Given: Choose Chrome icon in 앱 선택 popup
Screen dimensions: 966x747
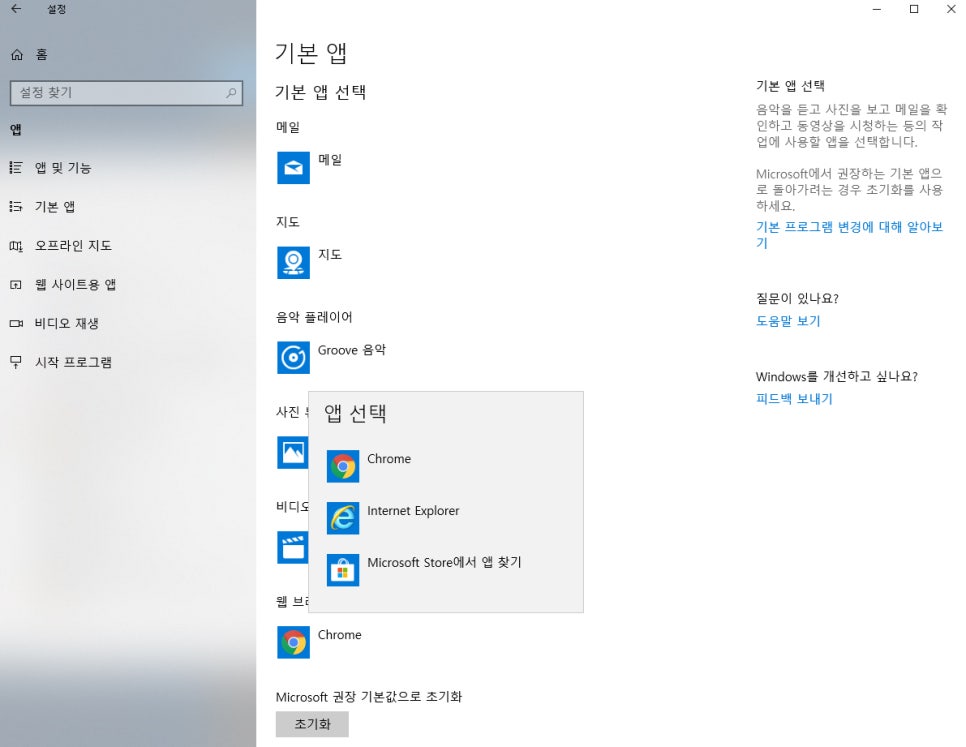Looking at the screenshot, I should click(343, 466).
